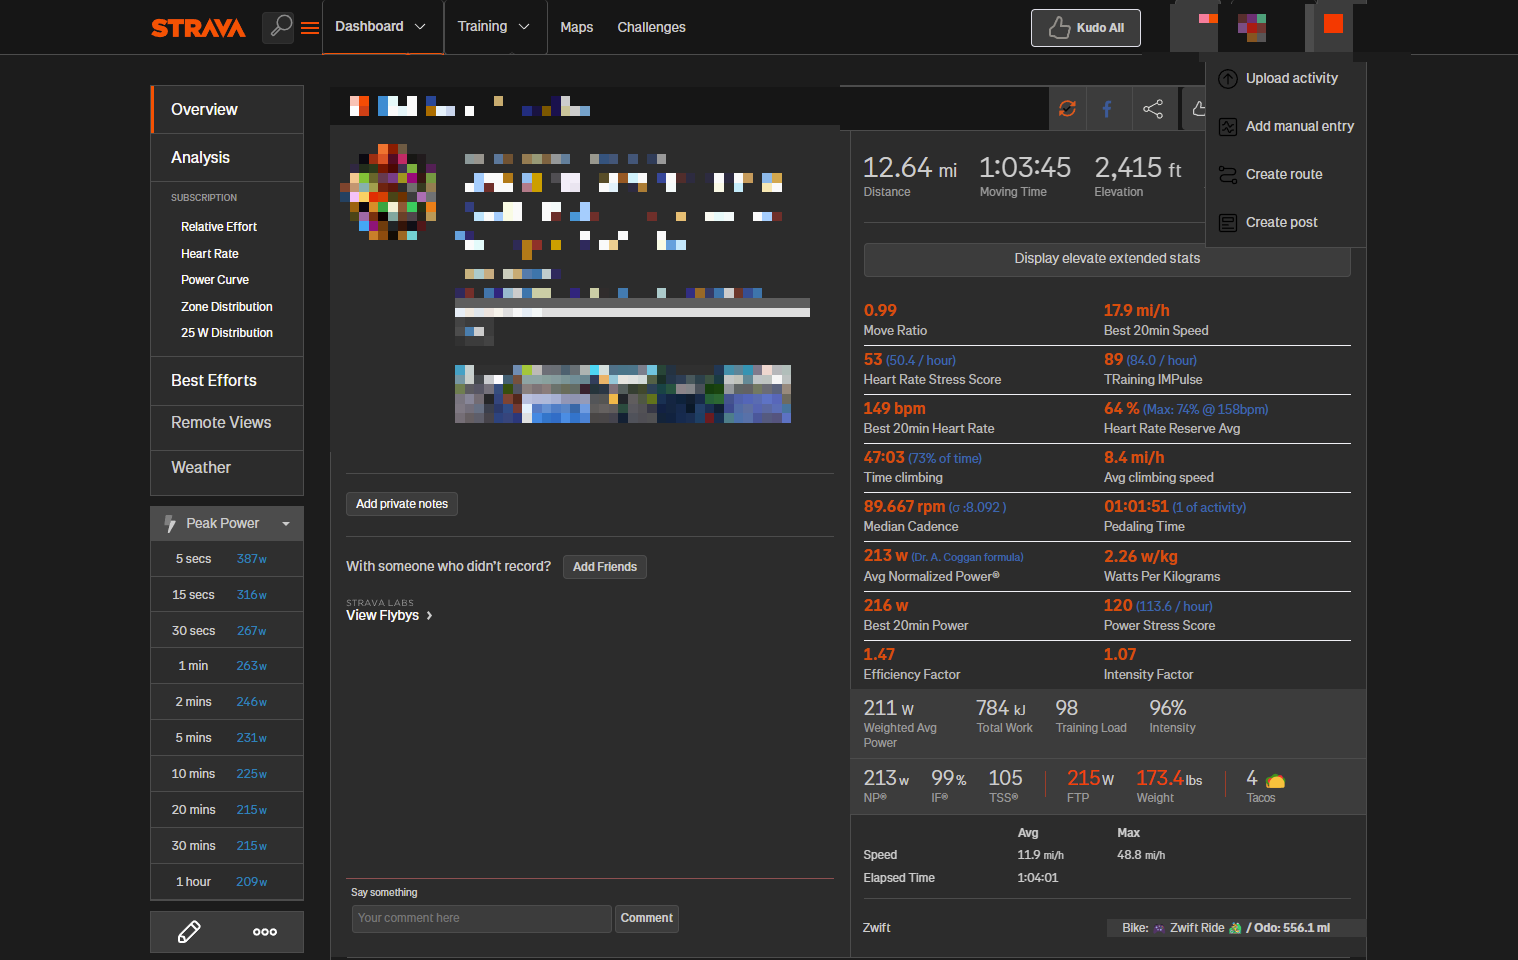Image resolution: width=1518 pixels, height=960 pixels.
Task: Open the orange hamburger menu icon
Action: [x=310, y=28]
